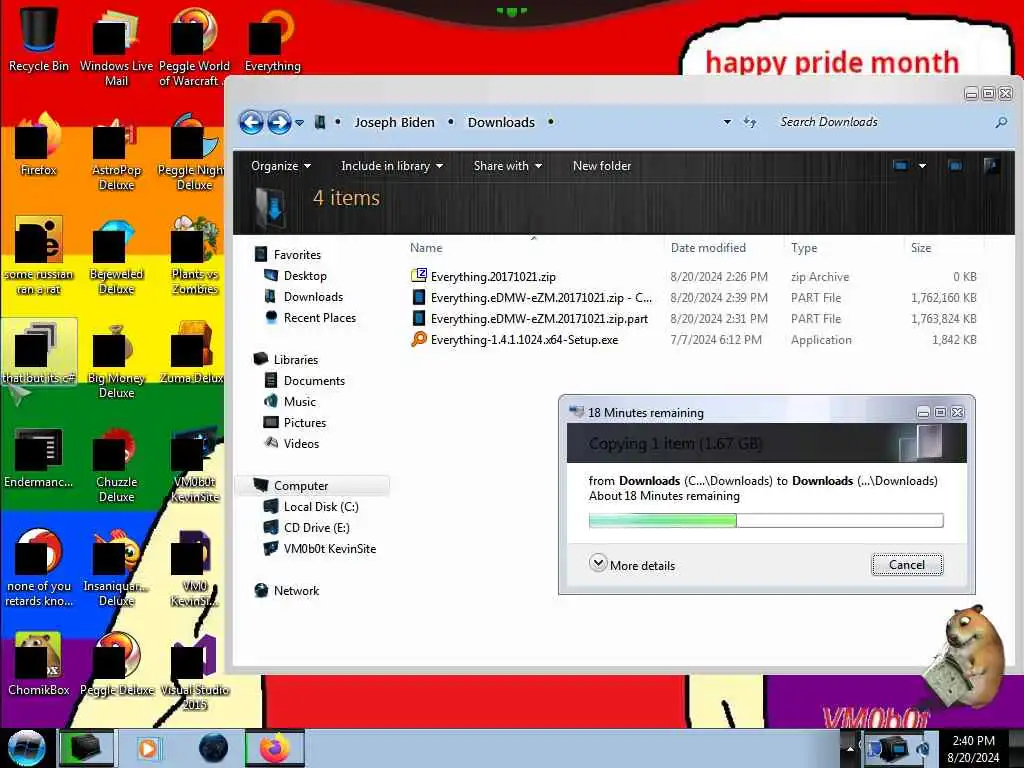Go forward in Explorer navigation

(x=279, y=122)
